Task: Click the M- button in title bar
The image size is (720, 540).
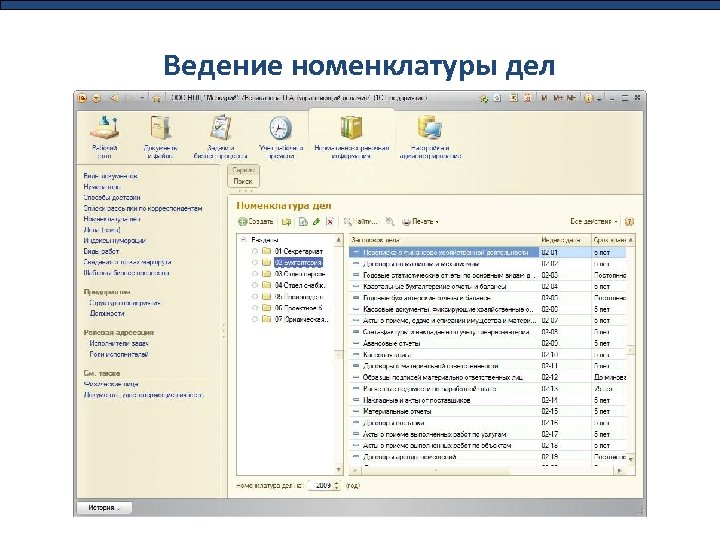Action: click(571, 98)
